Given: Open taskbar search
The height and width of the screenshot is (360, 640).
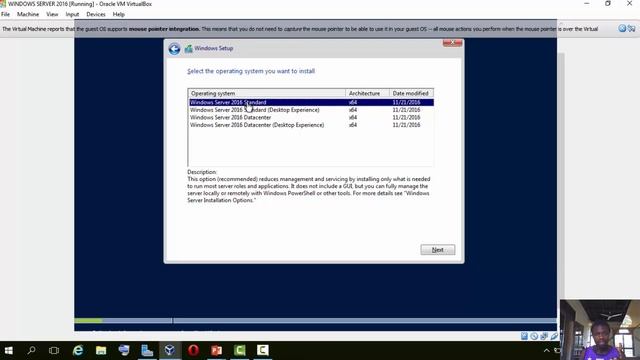Looking at the screenshot, I should (x=31, y=350).
